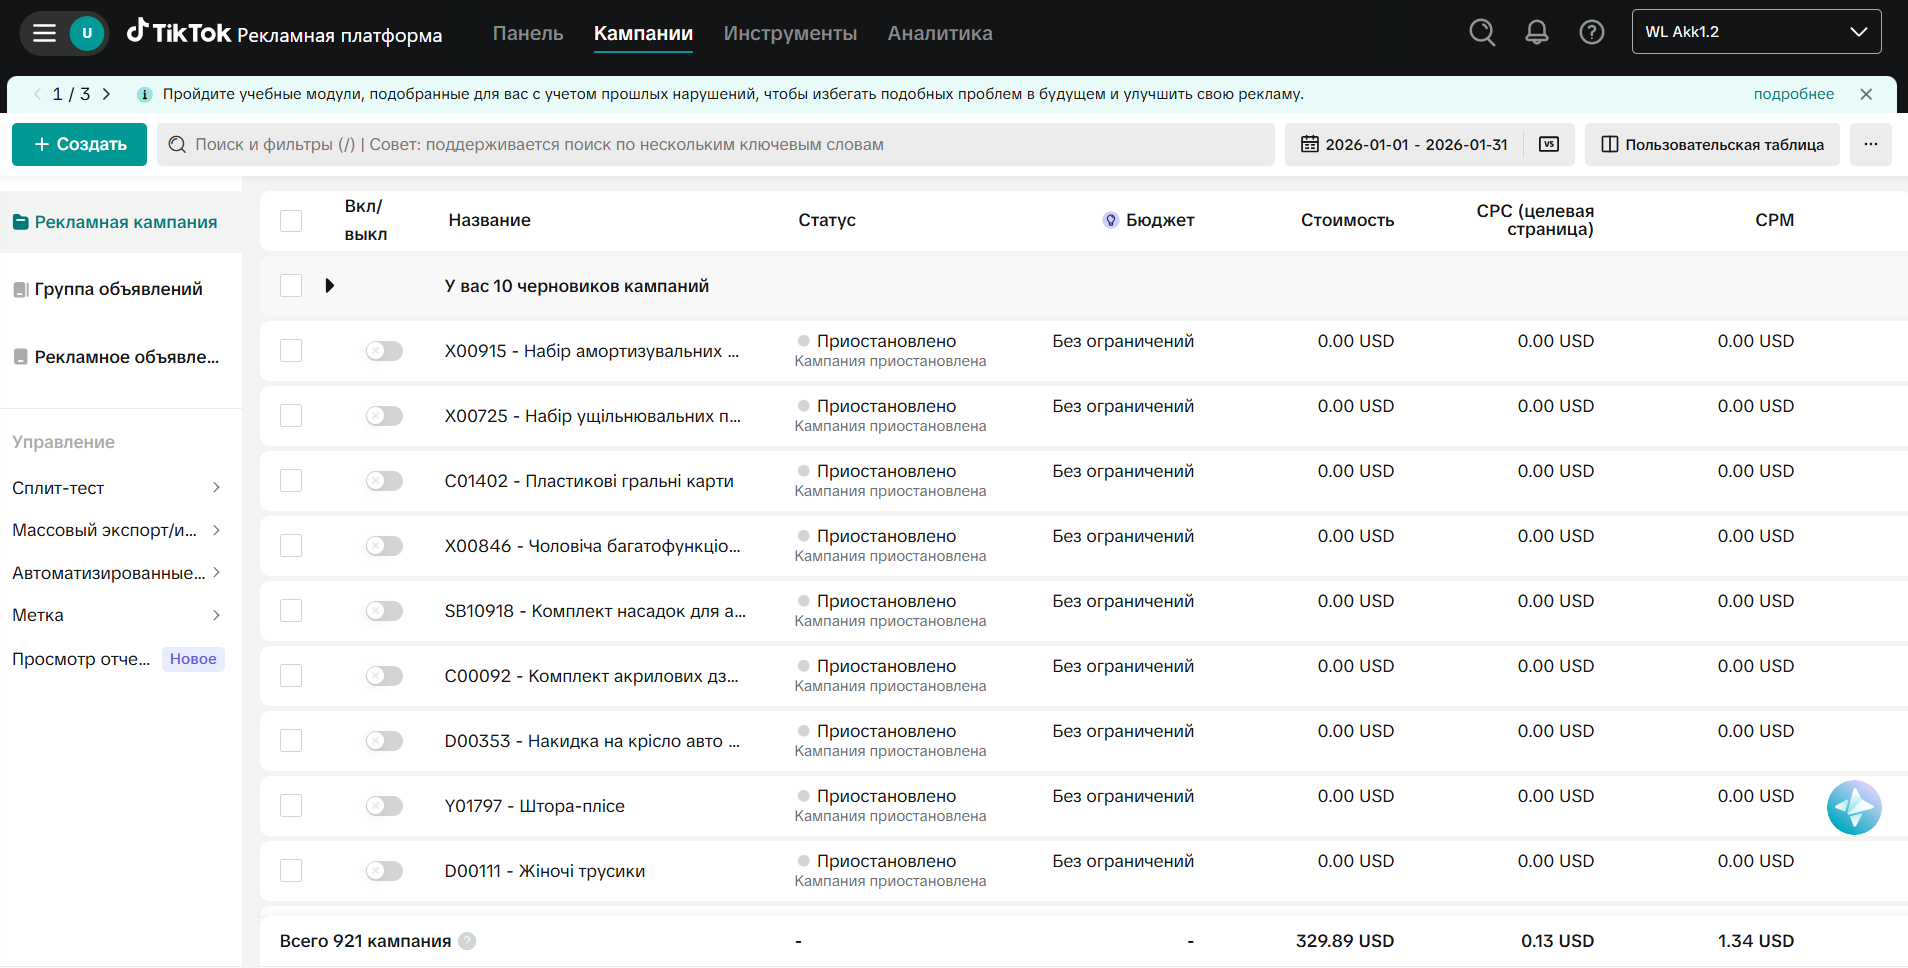Viewport: 1908px width, 968px height.
Task: Follow the подробнее link in banner
Action: point(1793,94)
